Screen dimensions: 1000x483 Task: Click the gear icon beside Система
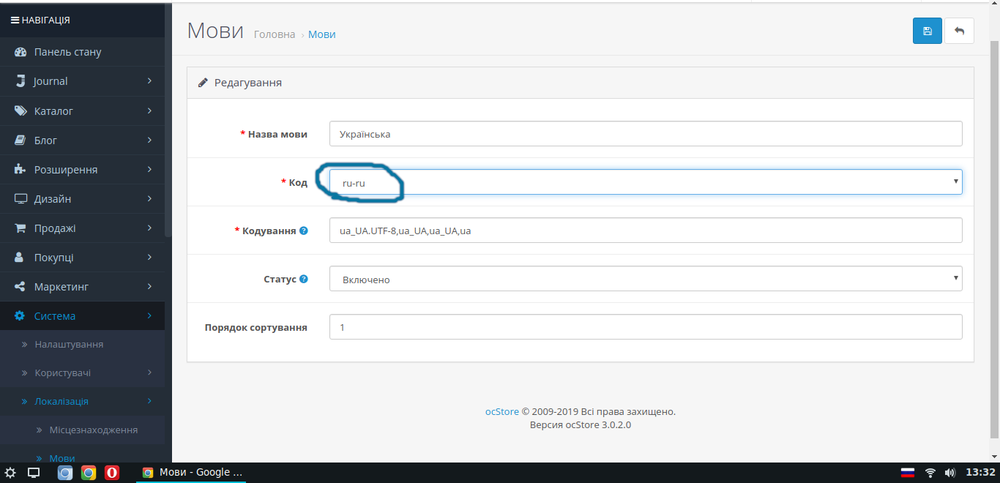20,316
